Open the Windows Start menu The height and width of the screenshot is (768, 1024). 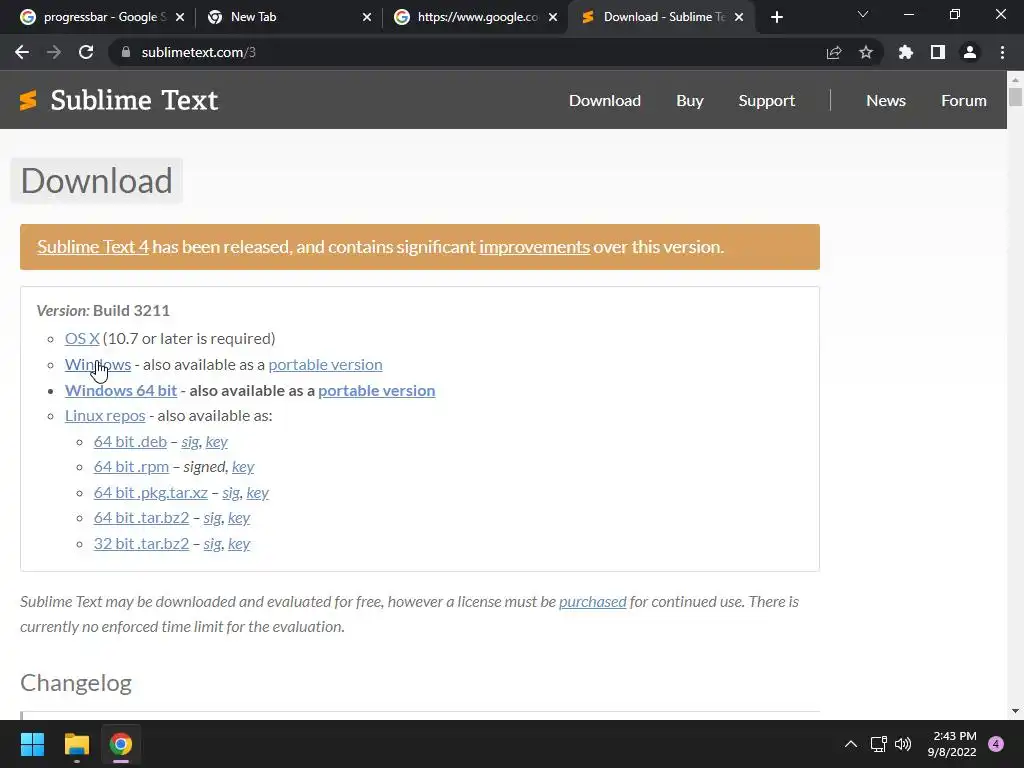tap(32, 744)
